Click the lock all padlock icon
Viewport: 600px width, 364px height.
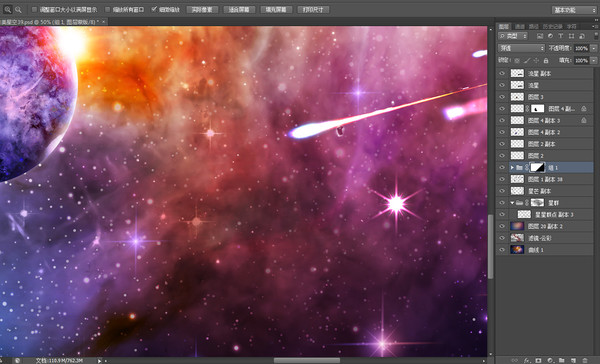pyautogui.click(x=546, y=60)
